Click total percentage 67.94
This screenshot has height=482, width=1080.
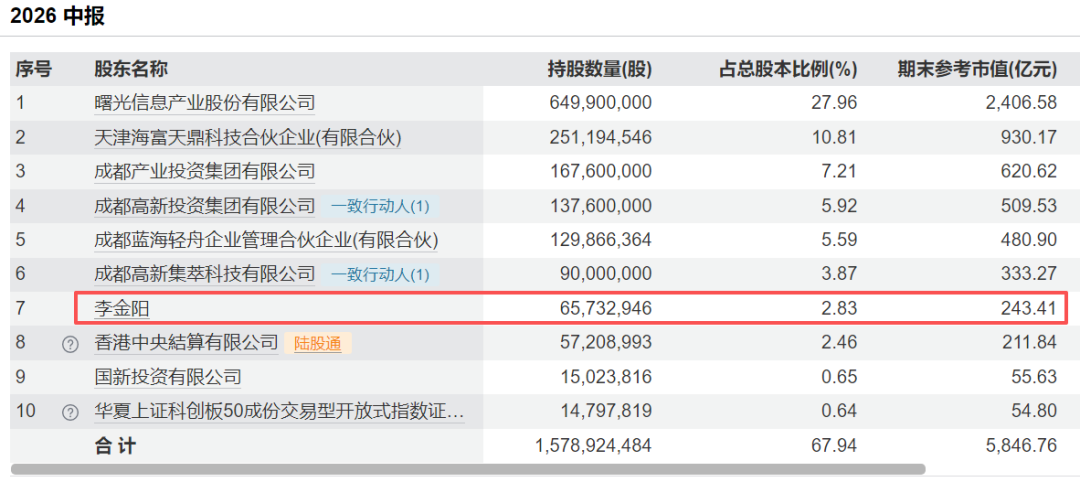(834, 446)
